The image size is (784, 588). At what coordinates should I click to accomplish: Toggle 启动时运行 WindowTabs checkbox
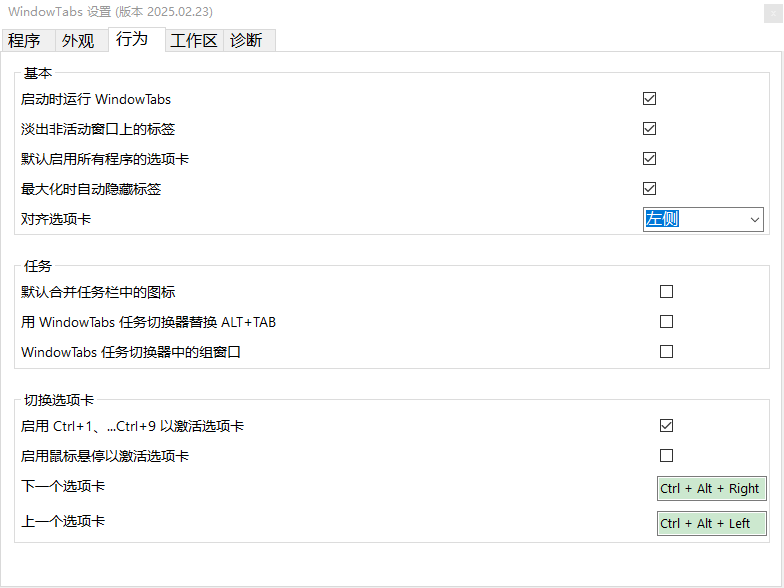point(649,98)
